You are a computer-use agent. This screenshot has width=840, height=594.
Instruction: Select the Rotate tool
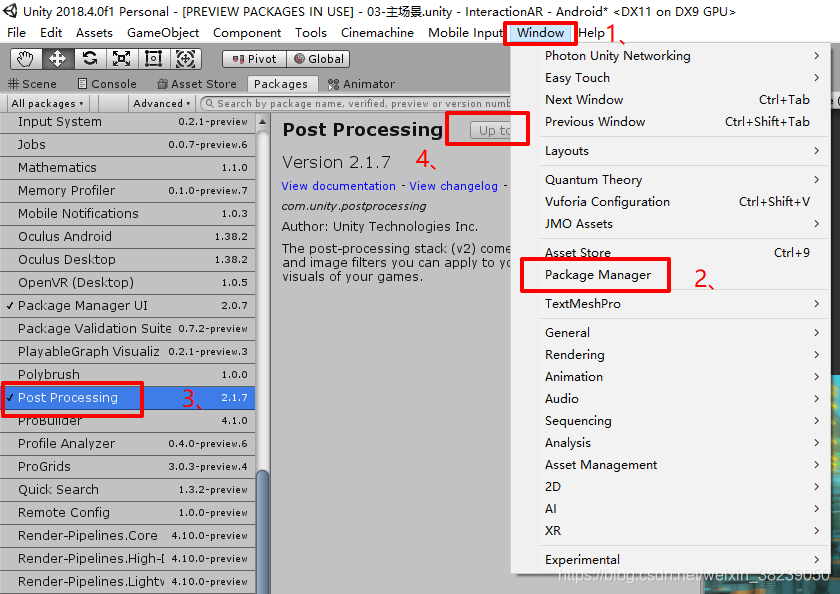point(89,59)
